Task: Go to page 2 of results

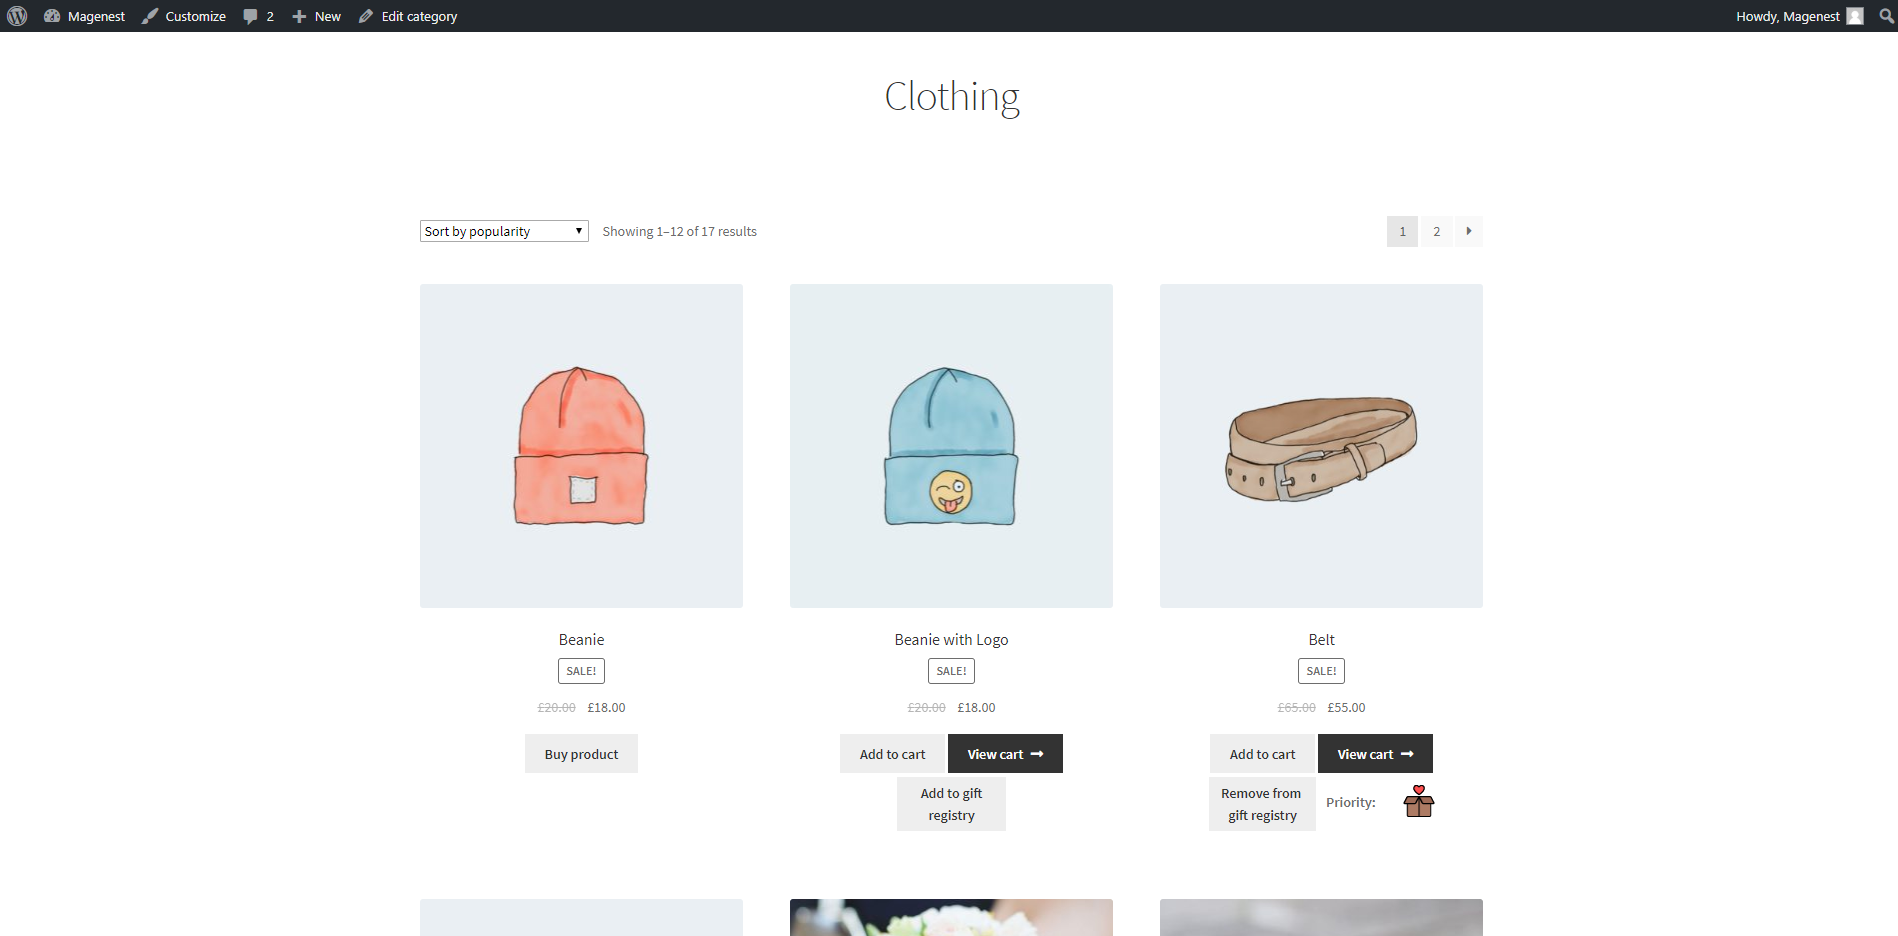Action: click(1436, 231)
